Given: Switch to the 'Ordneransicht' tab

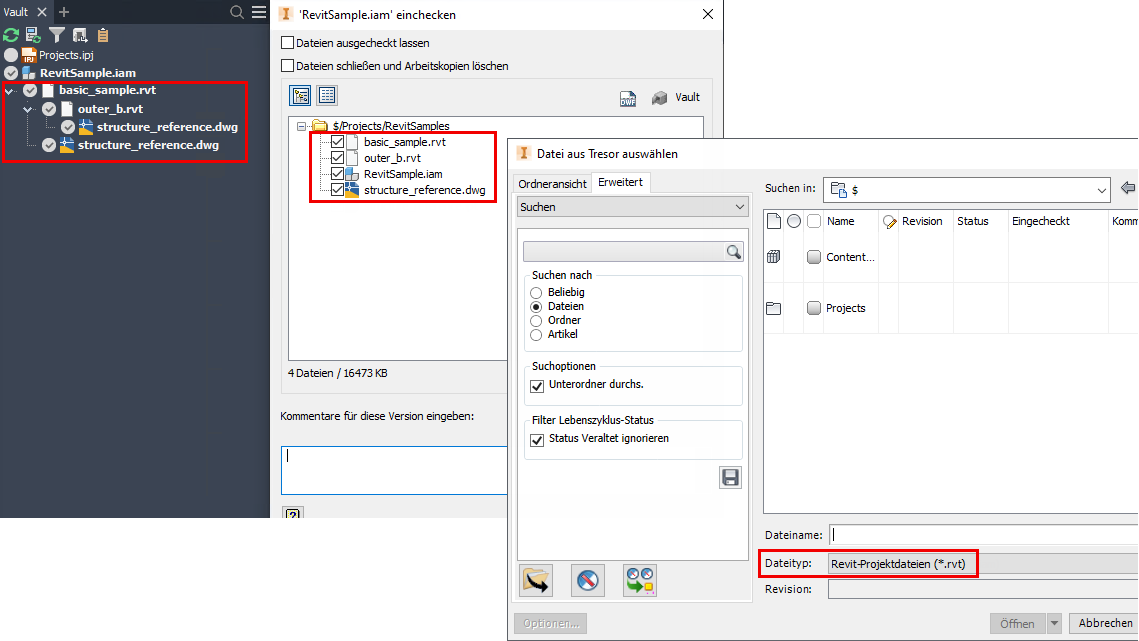Looking at the screenshot, I should coord(552,184).
